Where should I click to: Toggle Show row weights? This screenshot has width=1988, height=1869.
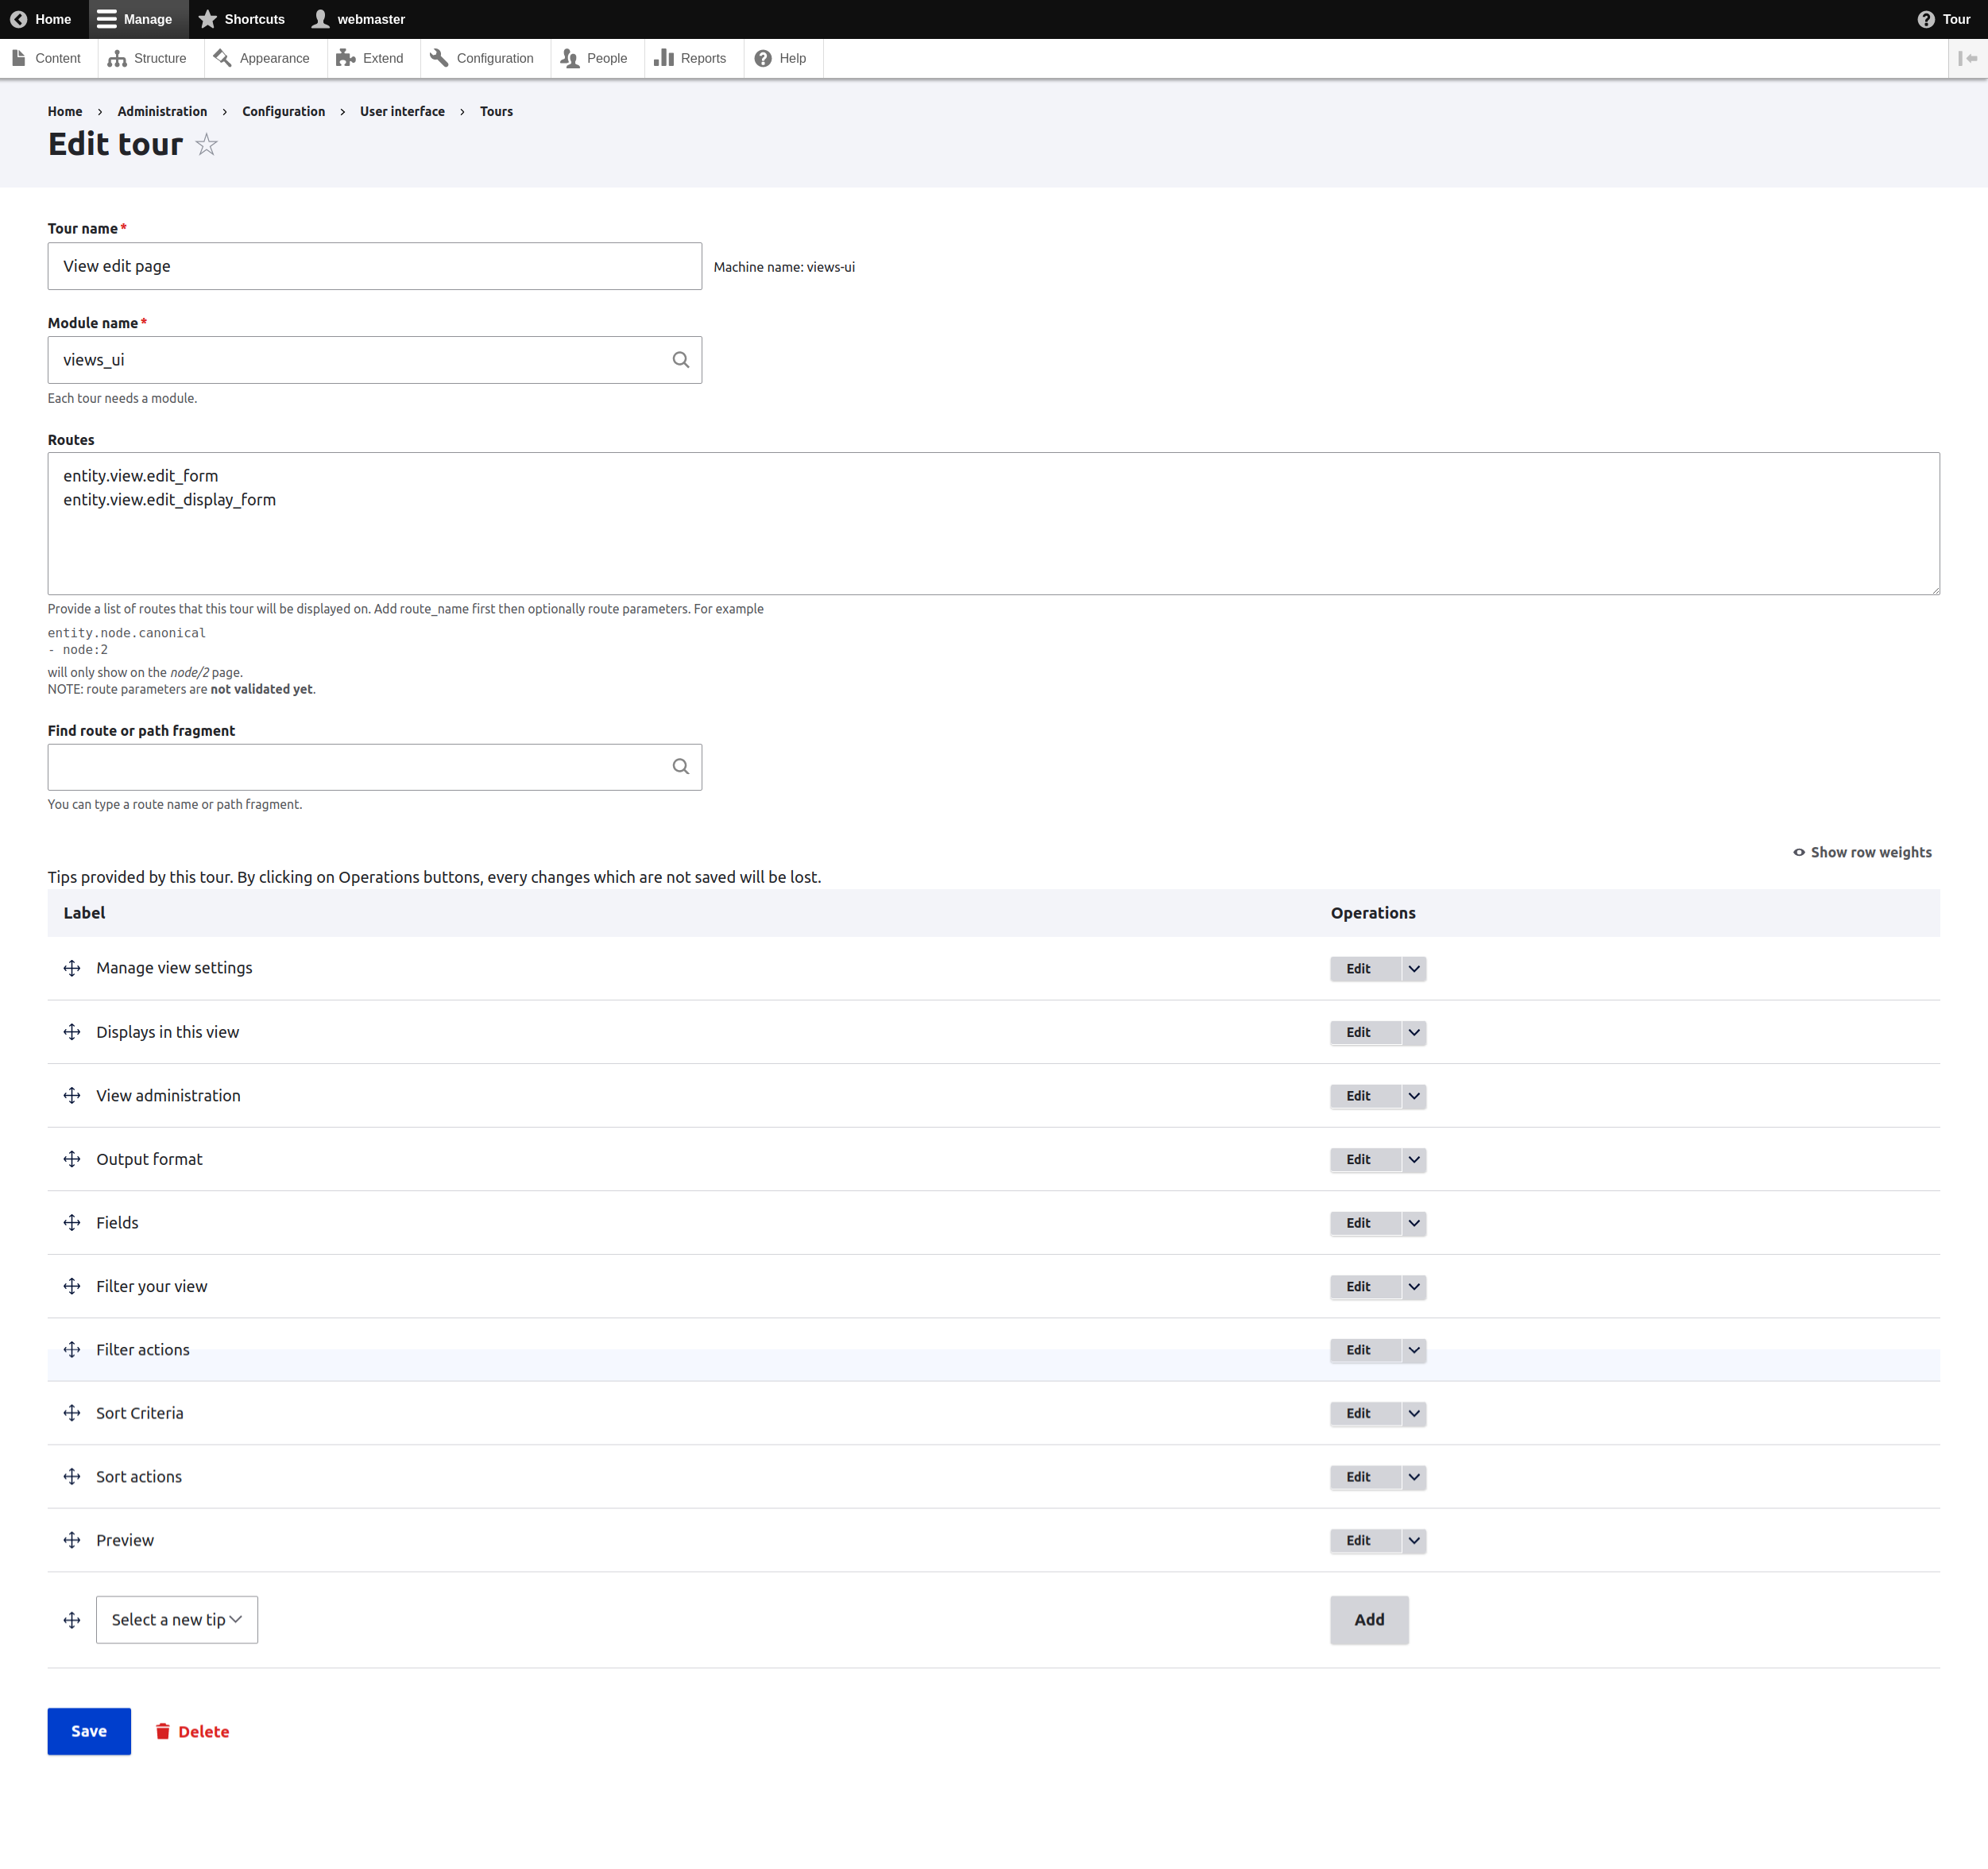[x=1862, y=852]
